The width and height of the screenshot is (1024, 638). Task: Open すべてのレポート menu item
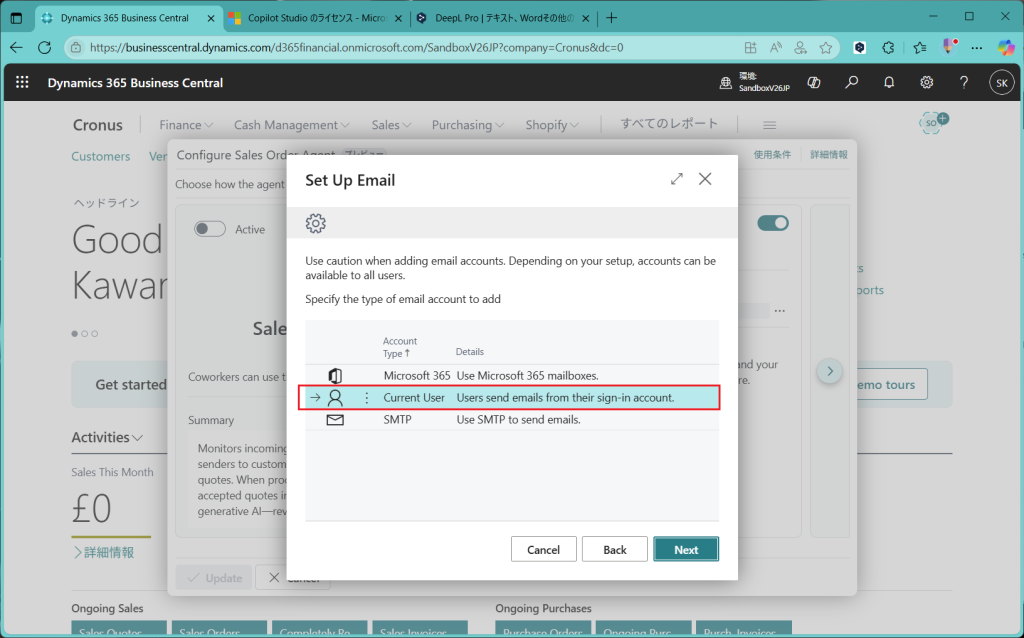pyautogui.click(x=669, y=123)
